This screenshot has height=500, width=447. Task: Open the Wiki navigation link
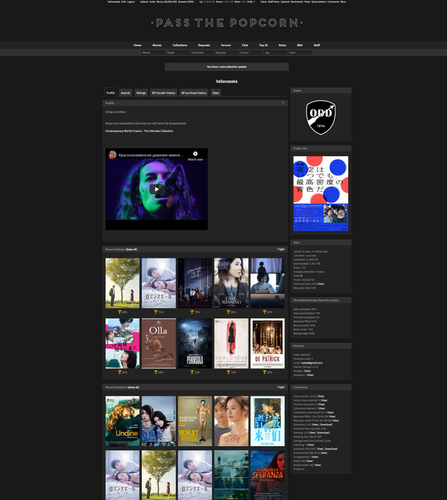pyautogui.click(x=300, y=45)
